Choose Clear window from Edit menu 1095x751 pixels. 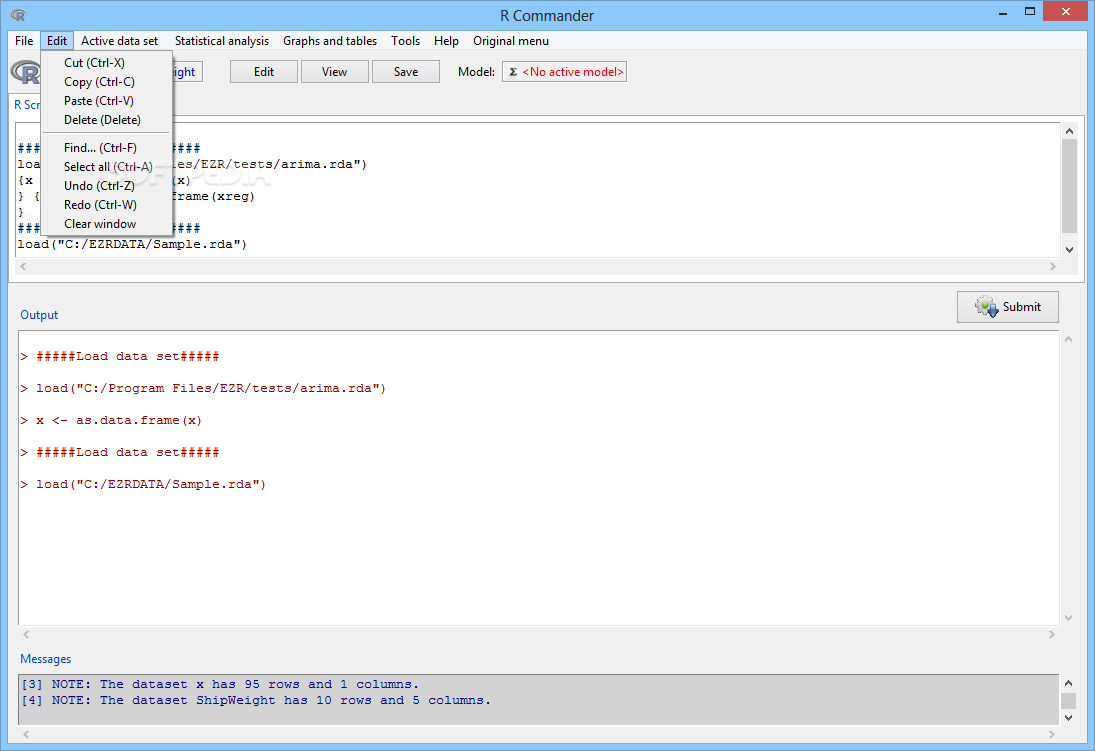106,224
